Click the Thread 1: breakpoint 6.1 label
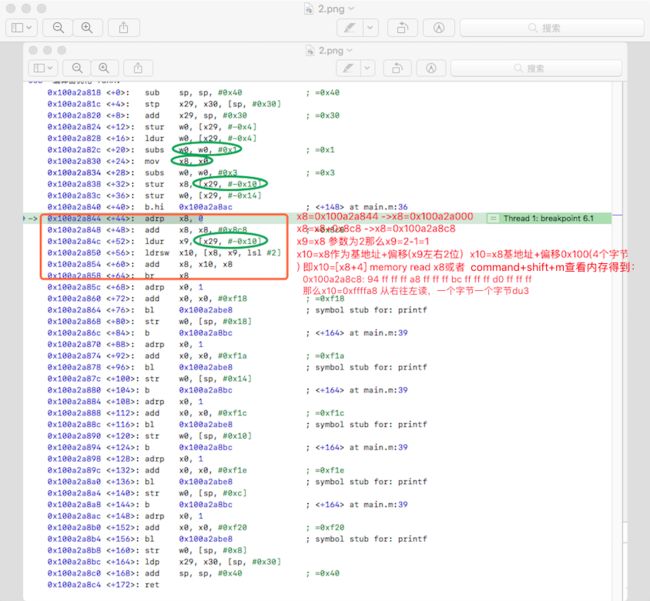Image resolution: width=650 pixels, height=601 pixels. pyautogui.click(x=548, y=218)
